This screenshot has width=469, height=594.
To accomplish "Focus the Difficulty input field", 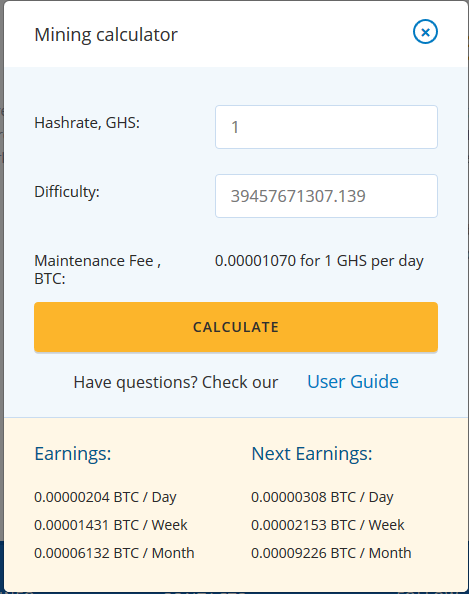I will click(326, 196).
